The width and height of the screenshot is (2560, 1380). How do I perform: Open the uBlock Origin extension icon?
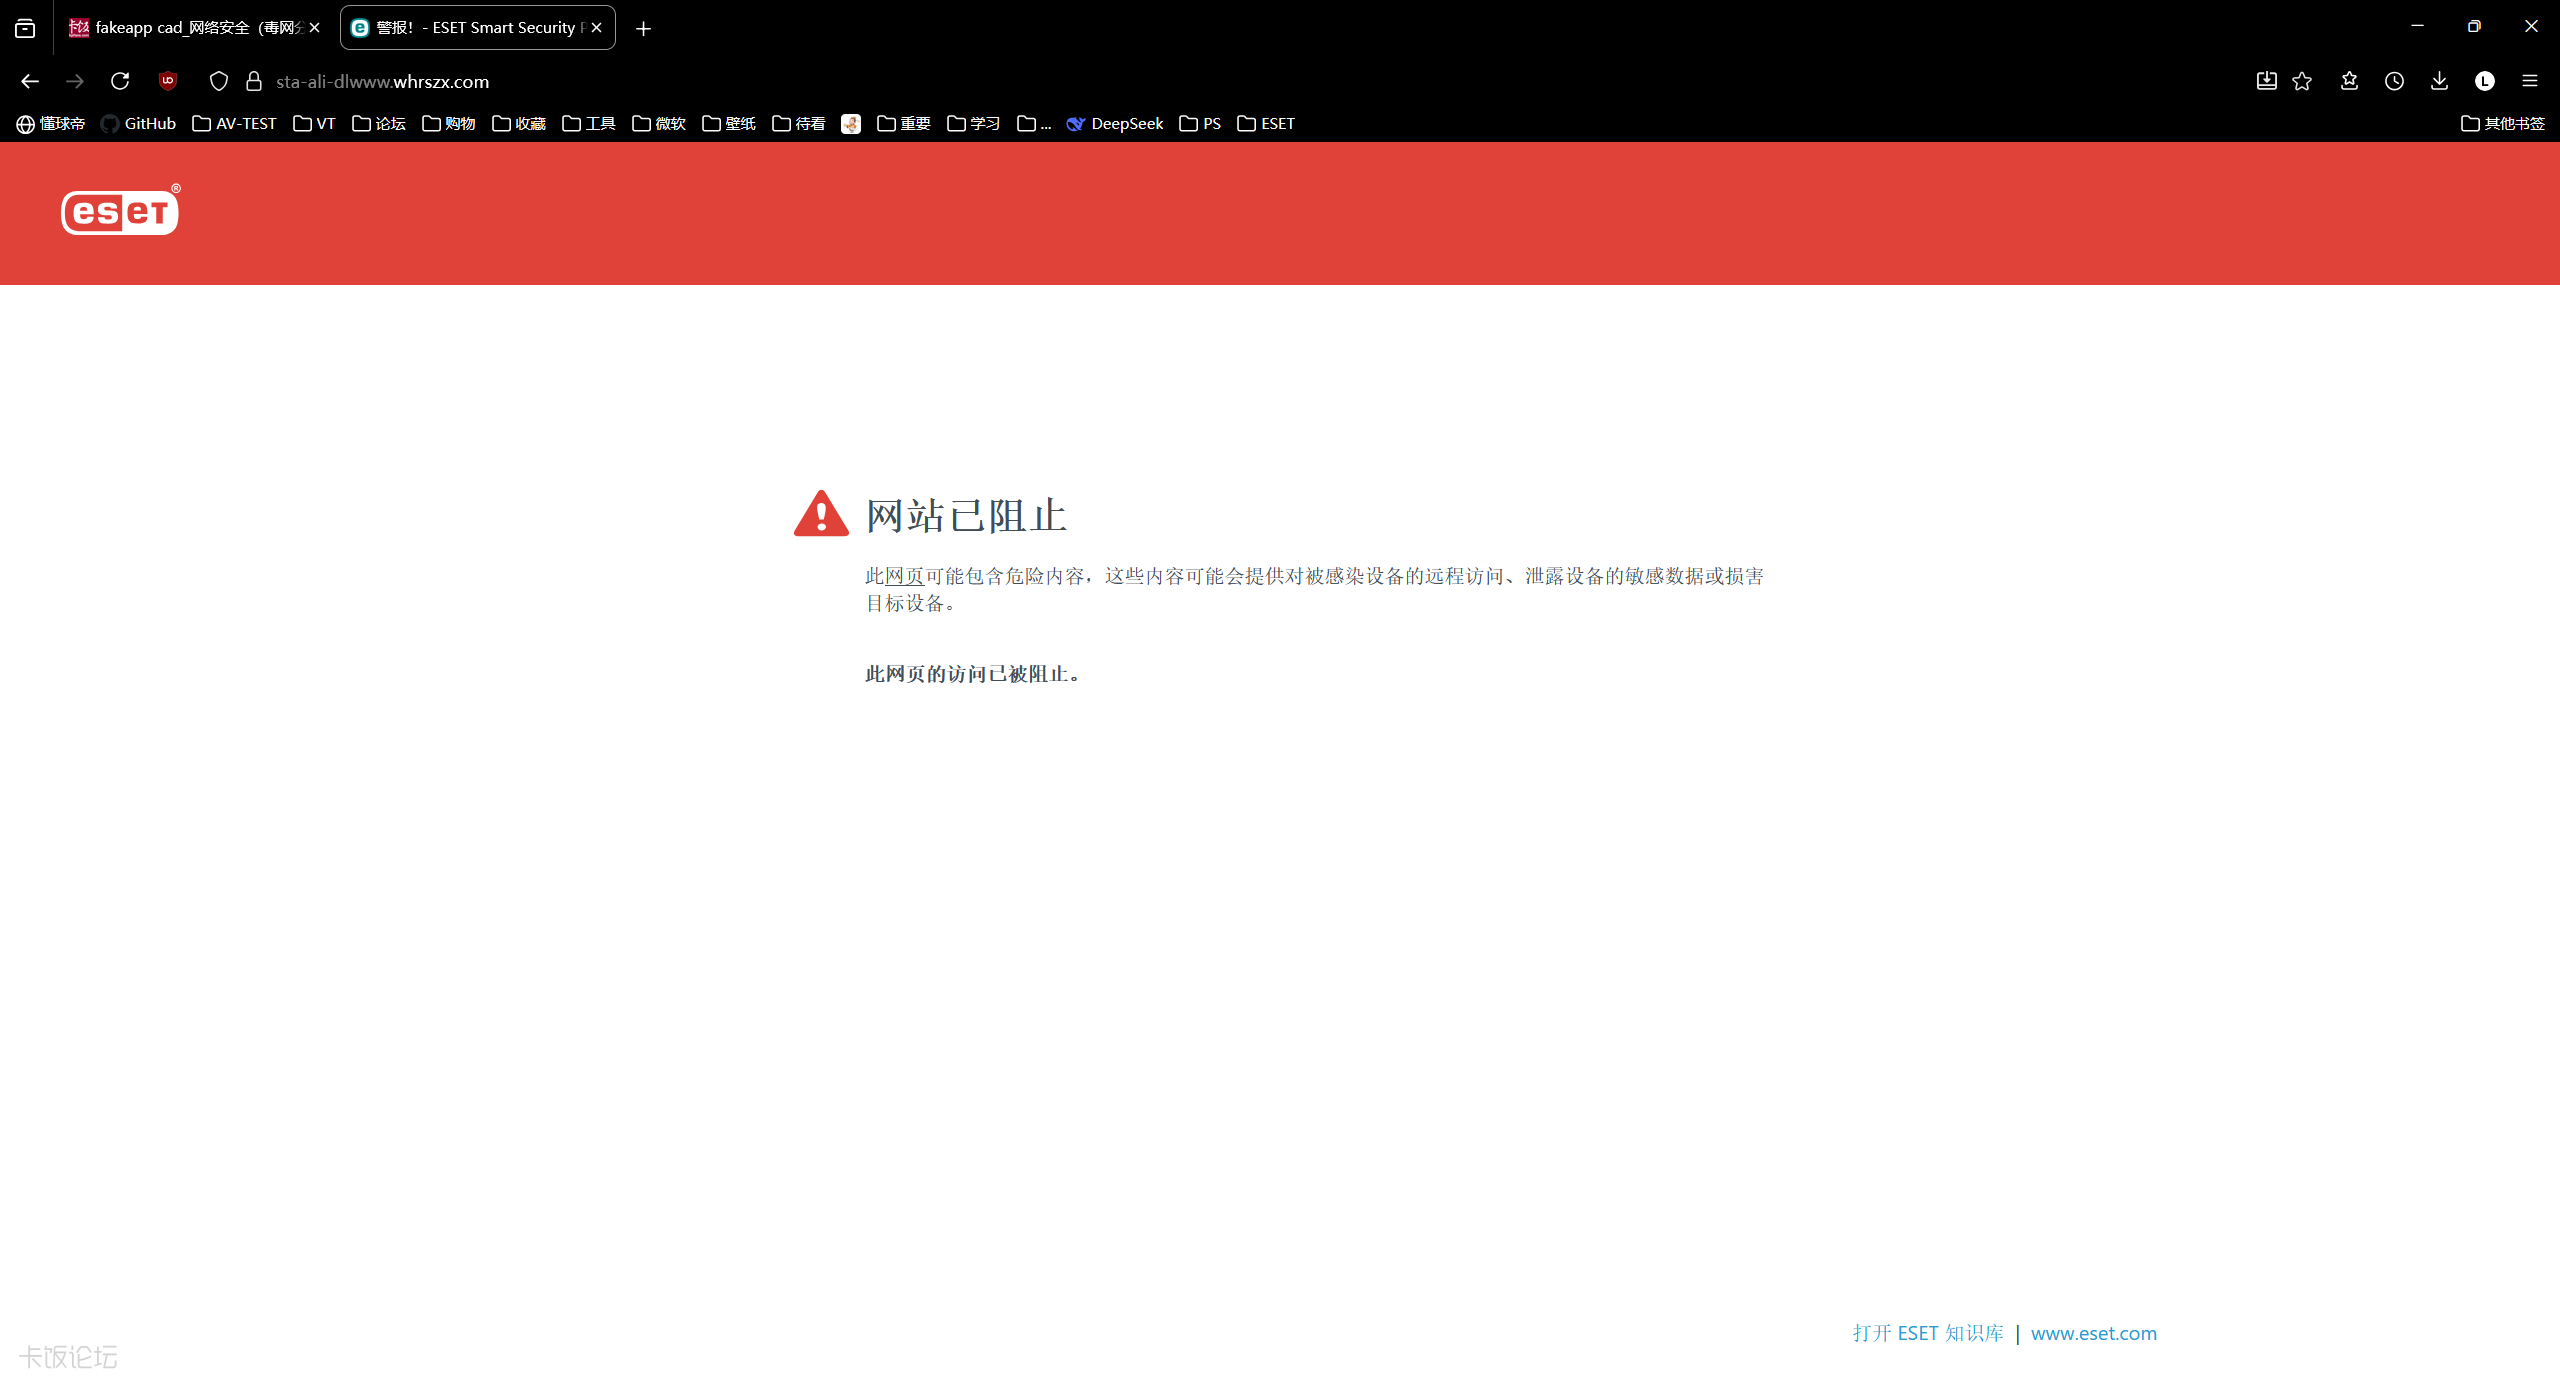click(167, 81)
